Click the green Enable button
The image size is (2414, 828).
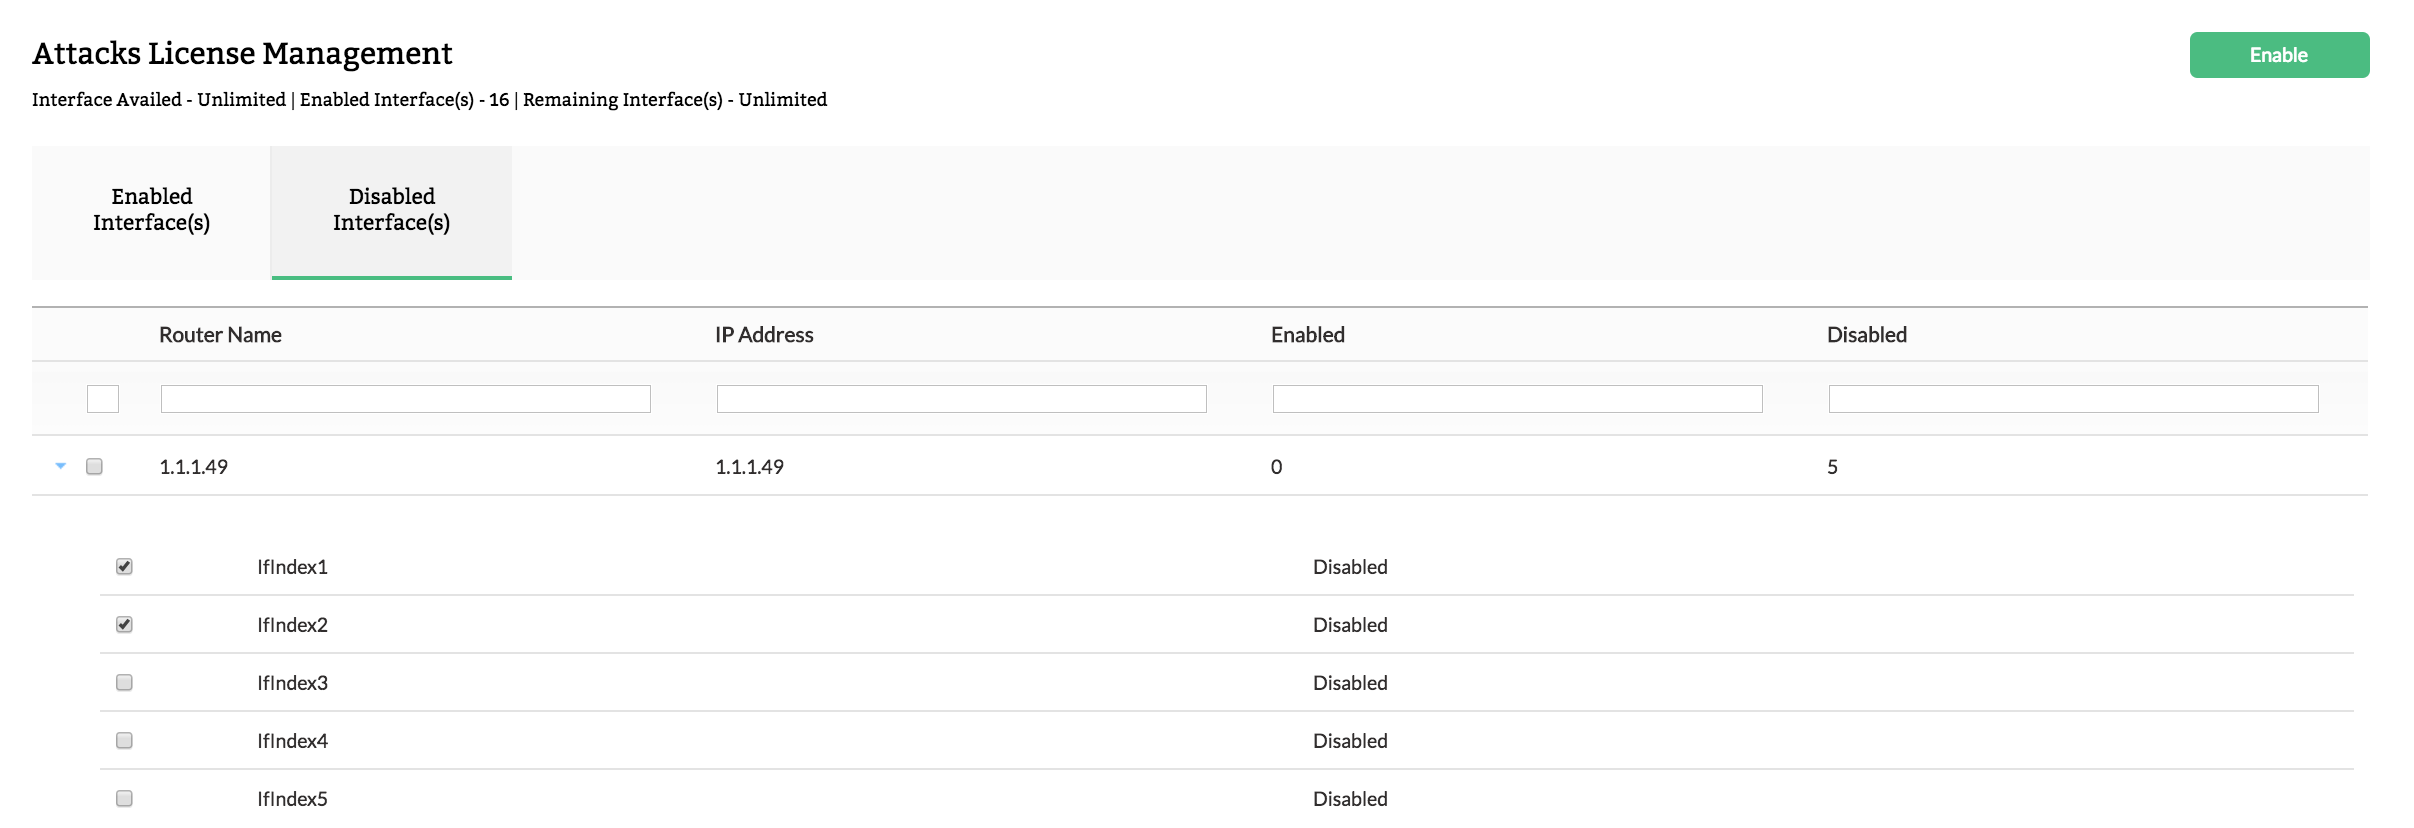[2278, 55]
